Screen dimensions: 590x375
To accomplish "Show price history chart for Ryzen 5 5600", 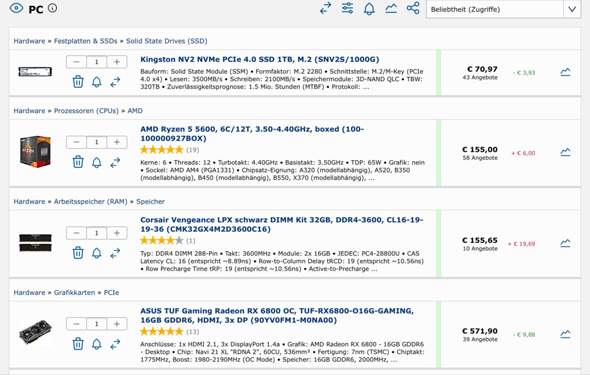I will [x=565, y=152].
